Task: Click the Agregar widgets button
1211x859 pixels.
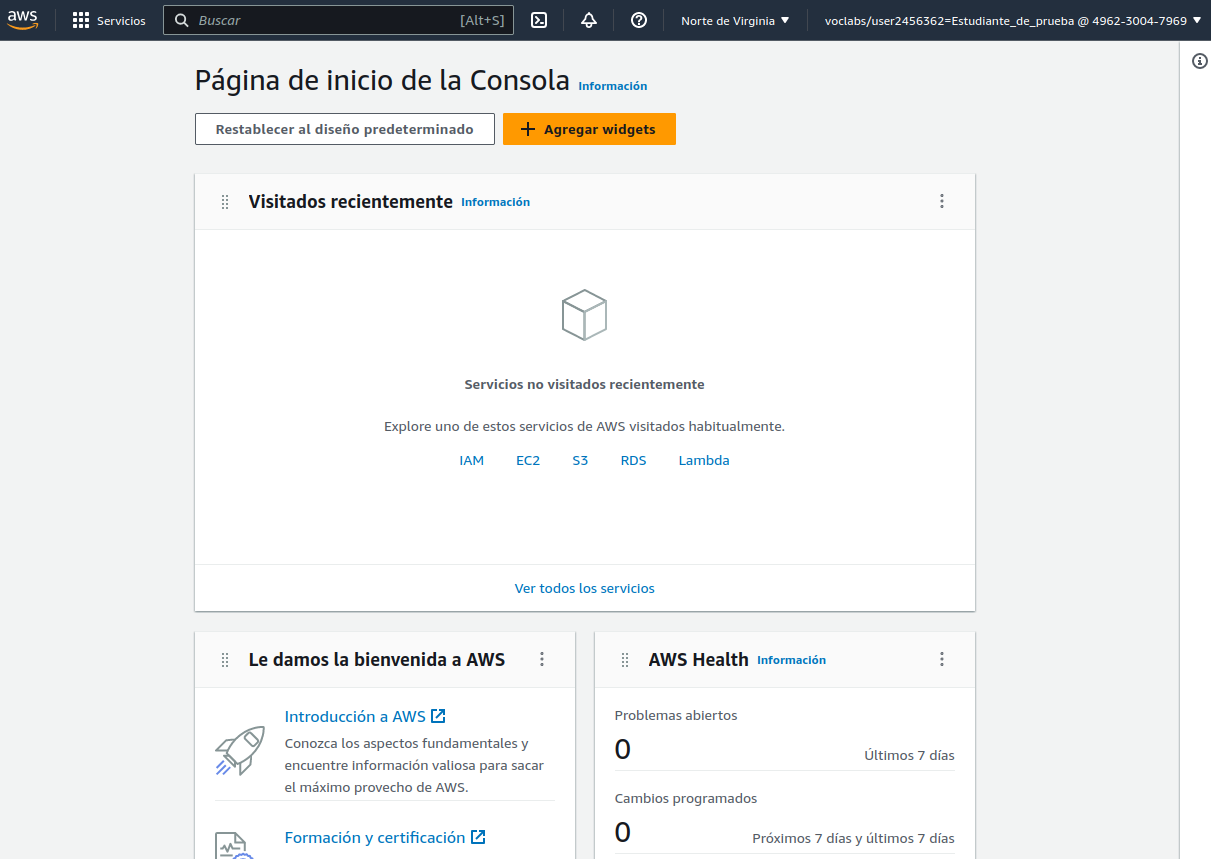Action: point(589,129)
